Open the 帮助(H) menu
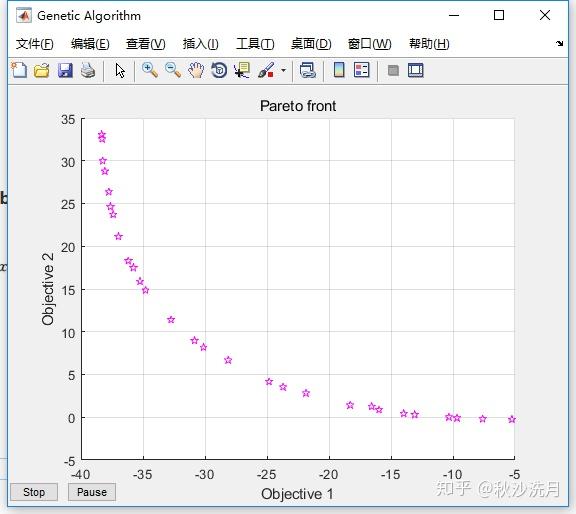The height and width of the screenshot is (514, 576). (429, 44)
